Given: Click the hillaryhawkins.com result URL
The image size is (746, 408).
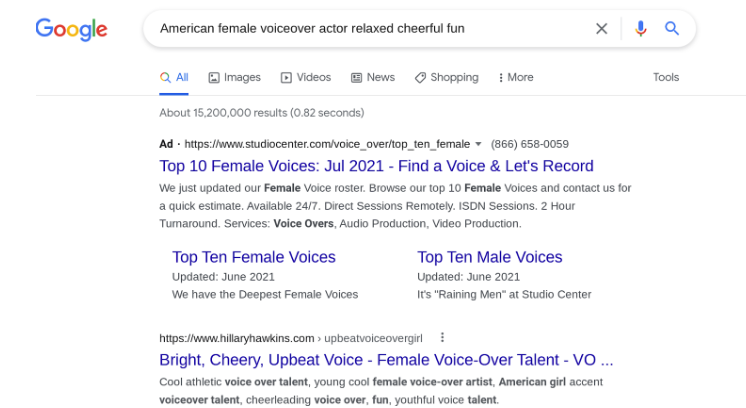Looking at the screenshot, I should pyautogui.click(x=291, y=338).
